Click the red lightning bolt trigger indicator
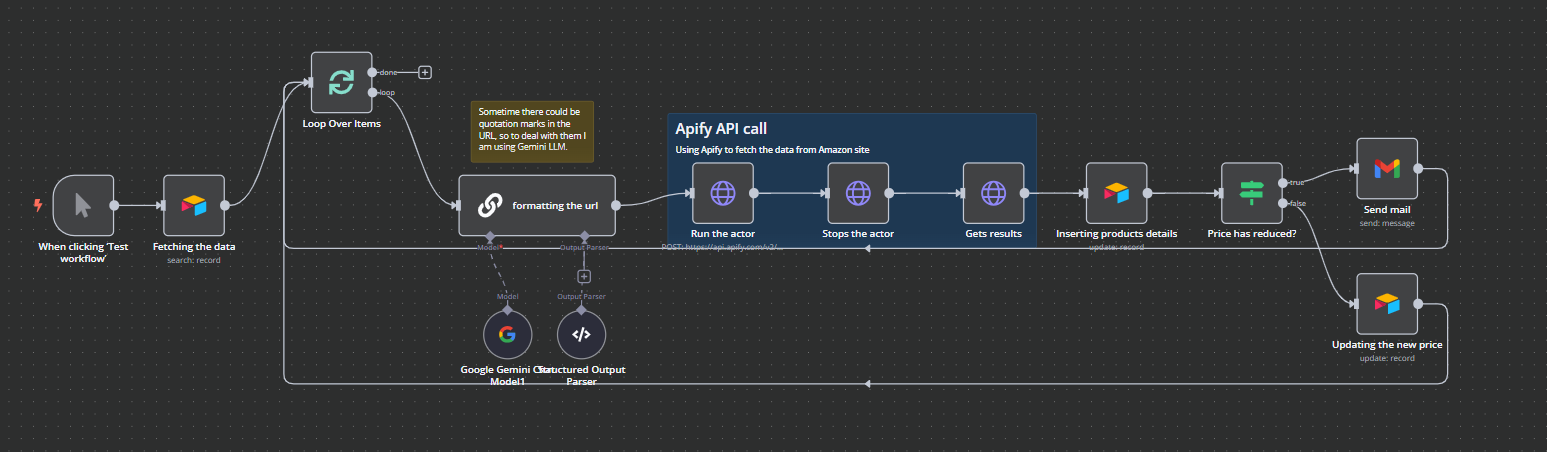 point(38,205)
